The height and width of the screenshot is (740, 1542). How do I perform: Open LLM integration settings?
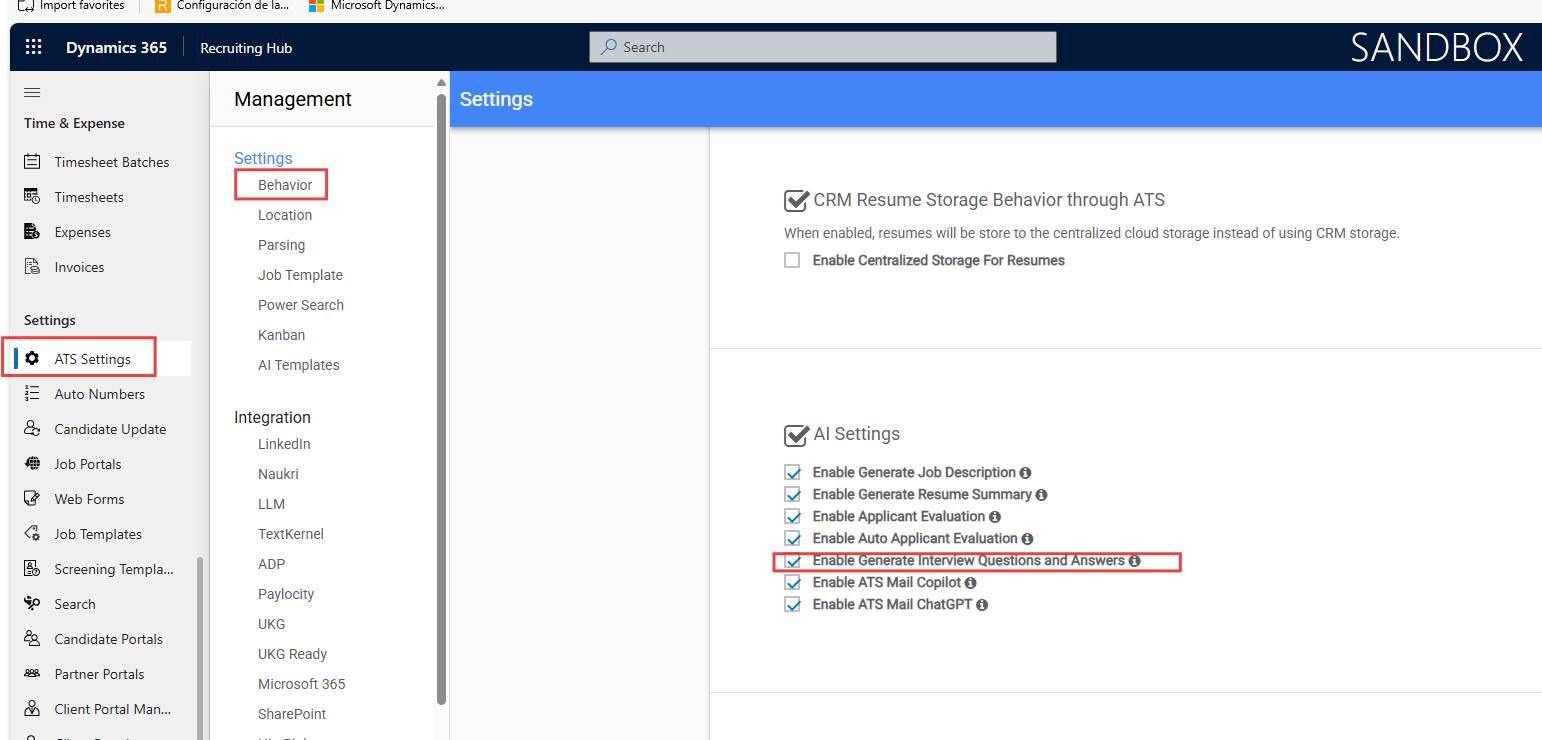click(272, 504)
